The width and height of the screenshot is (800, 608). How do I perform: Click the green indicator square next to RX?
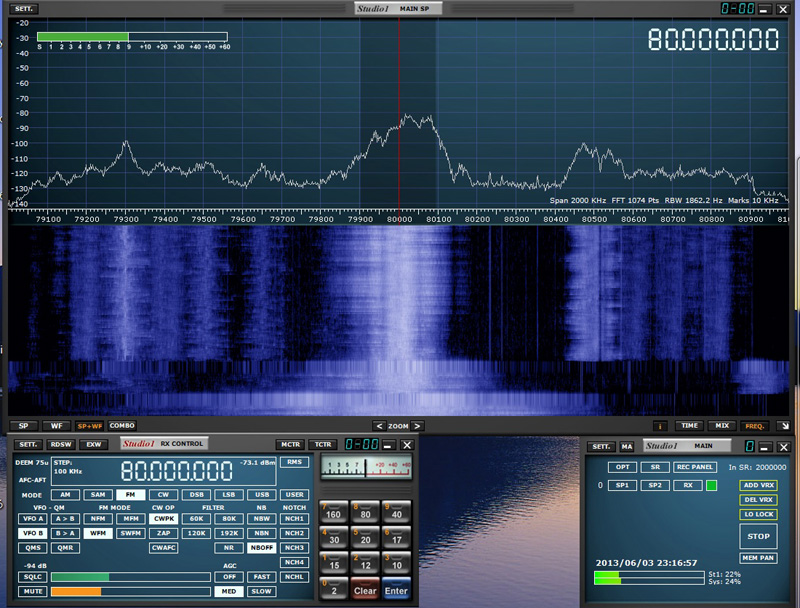(712, 485)
